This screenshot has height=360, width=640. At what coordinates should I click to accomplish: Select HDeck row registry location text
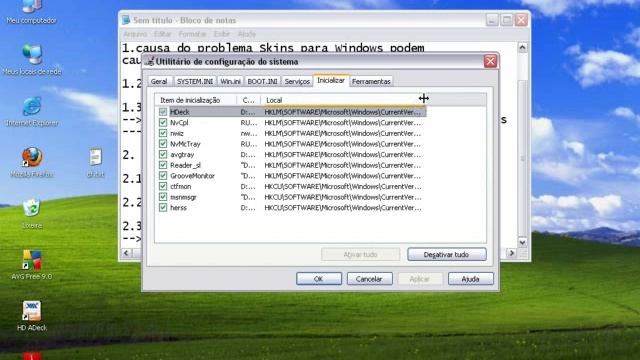342,112
